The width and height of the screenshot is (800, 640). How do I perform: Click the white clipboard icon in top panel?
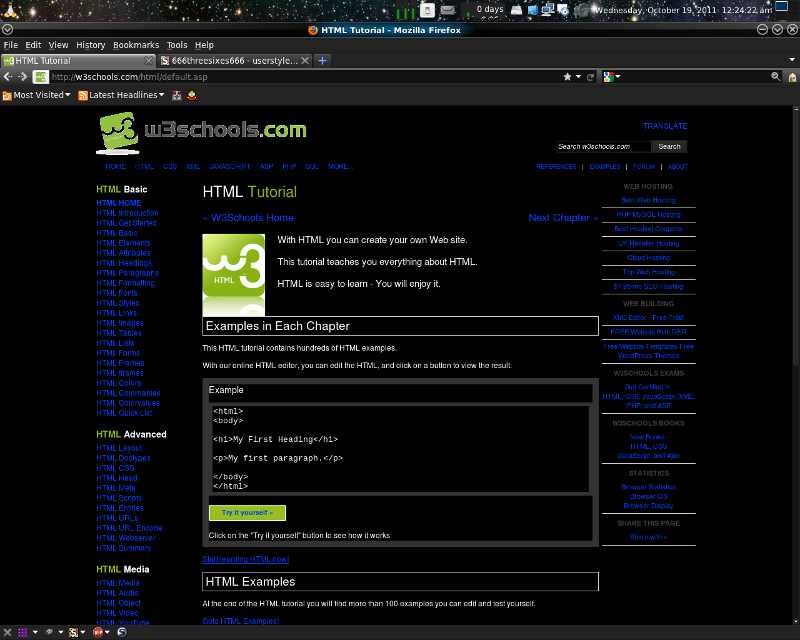pyautogui.click(x=428, y=10)
